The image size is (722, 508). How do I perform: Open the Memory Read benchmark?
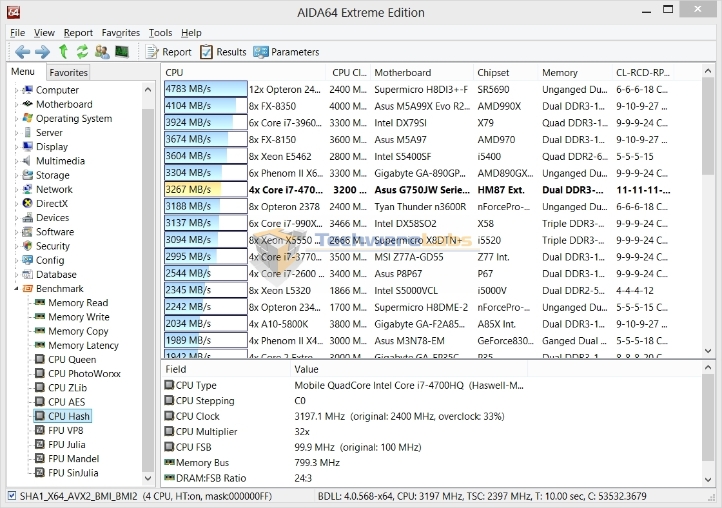pyautogui.click(x=78, y=303)
